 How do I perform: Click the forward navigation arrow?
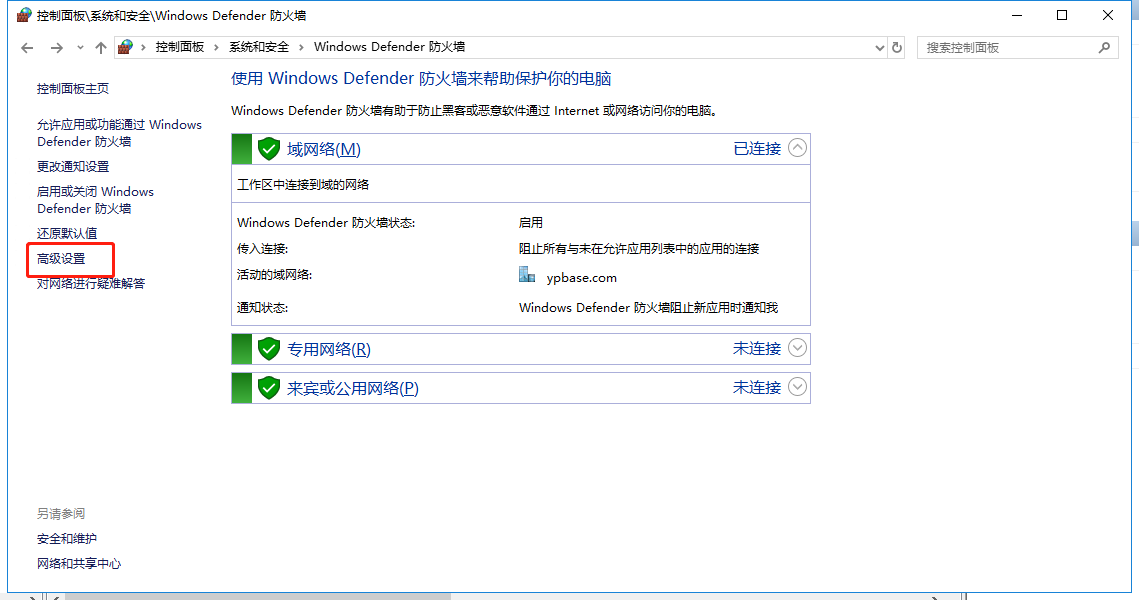[56, 48]
